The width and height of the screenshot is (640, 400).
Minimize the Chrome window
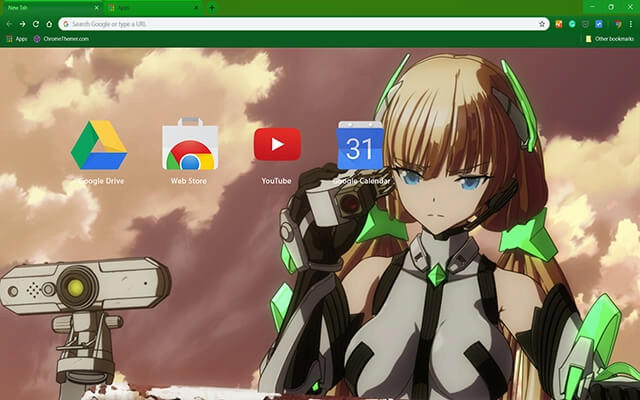[x=592, y=7]
